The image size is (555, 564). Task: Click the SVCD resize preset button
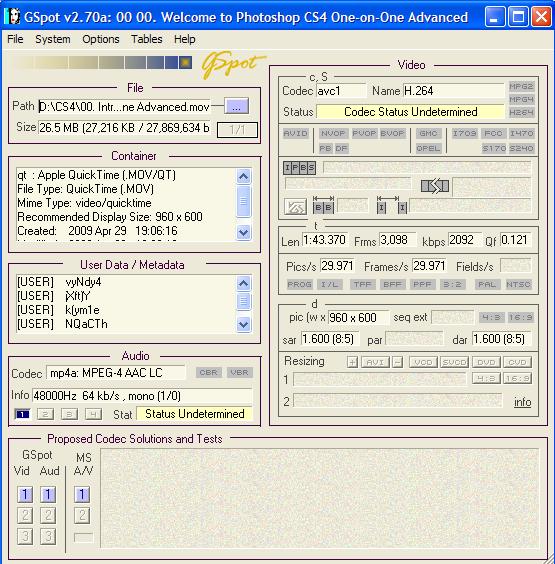(455, 362)
